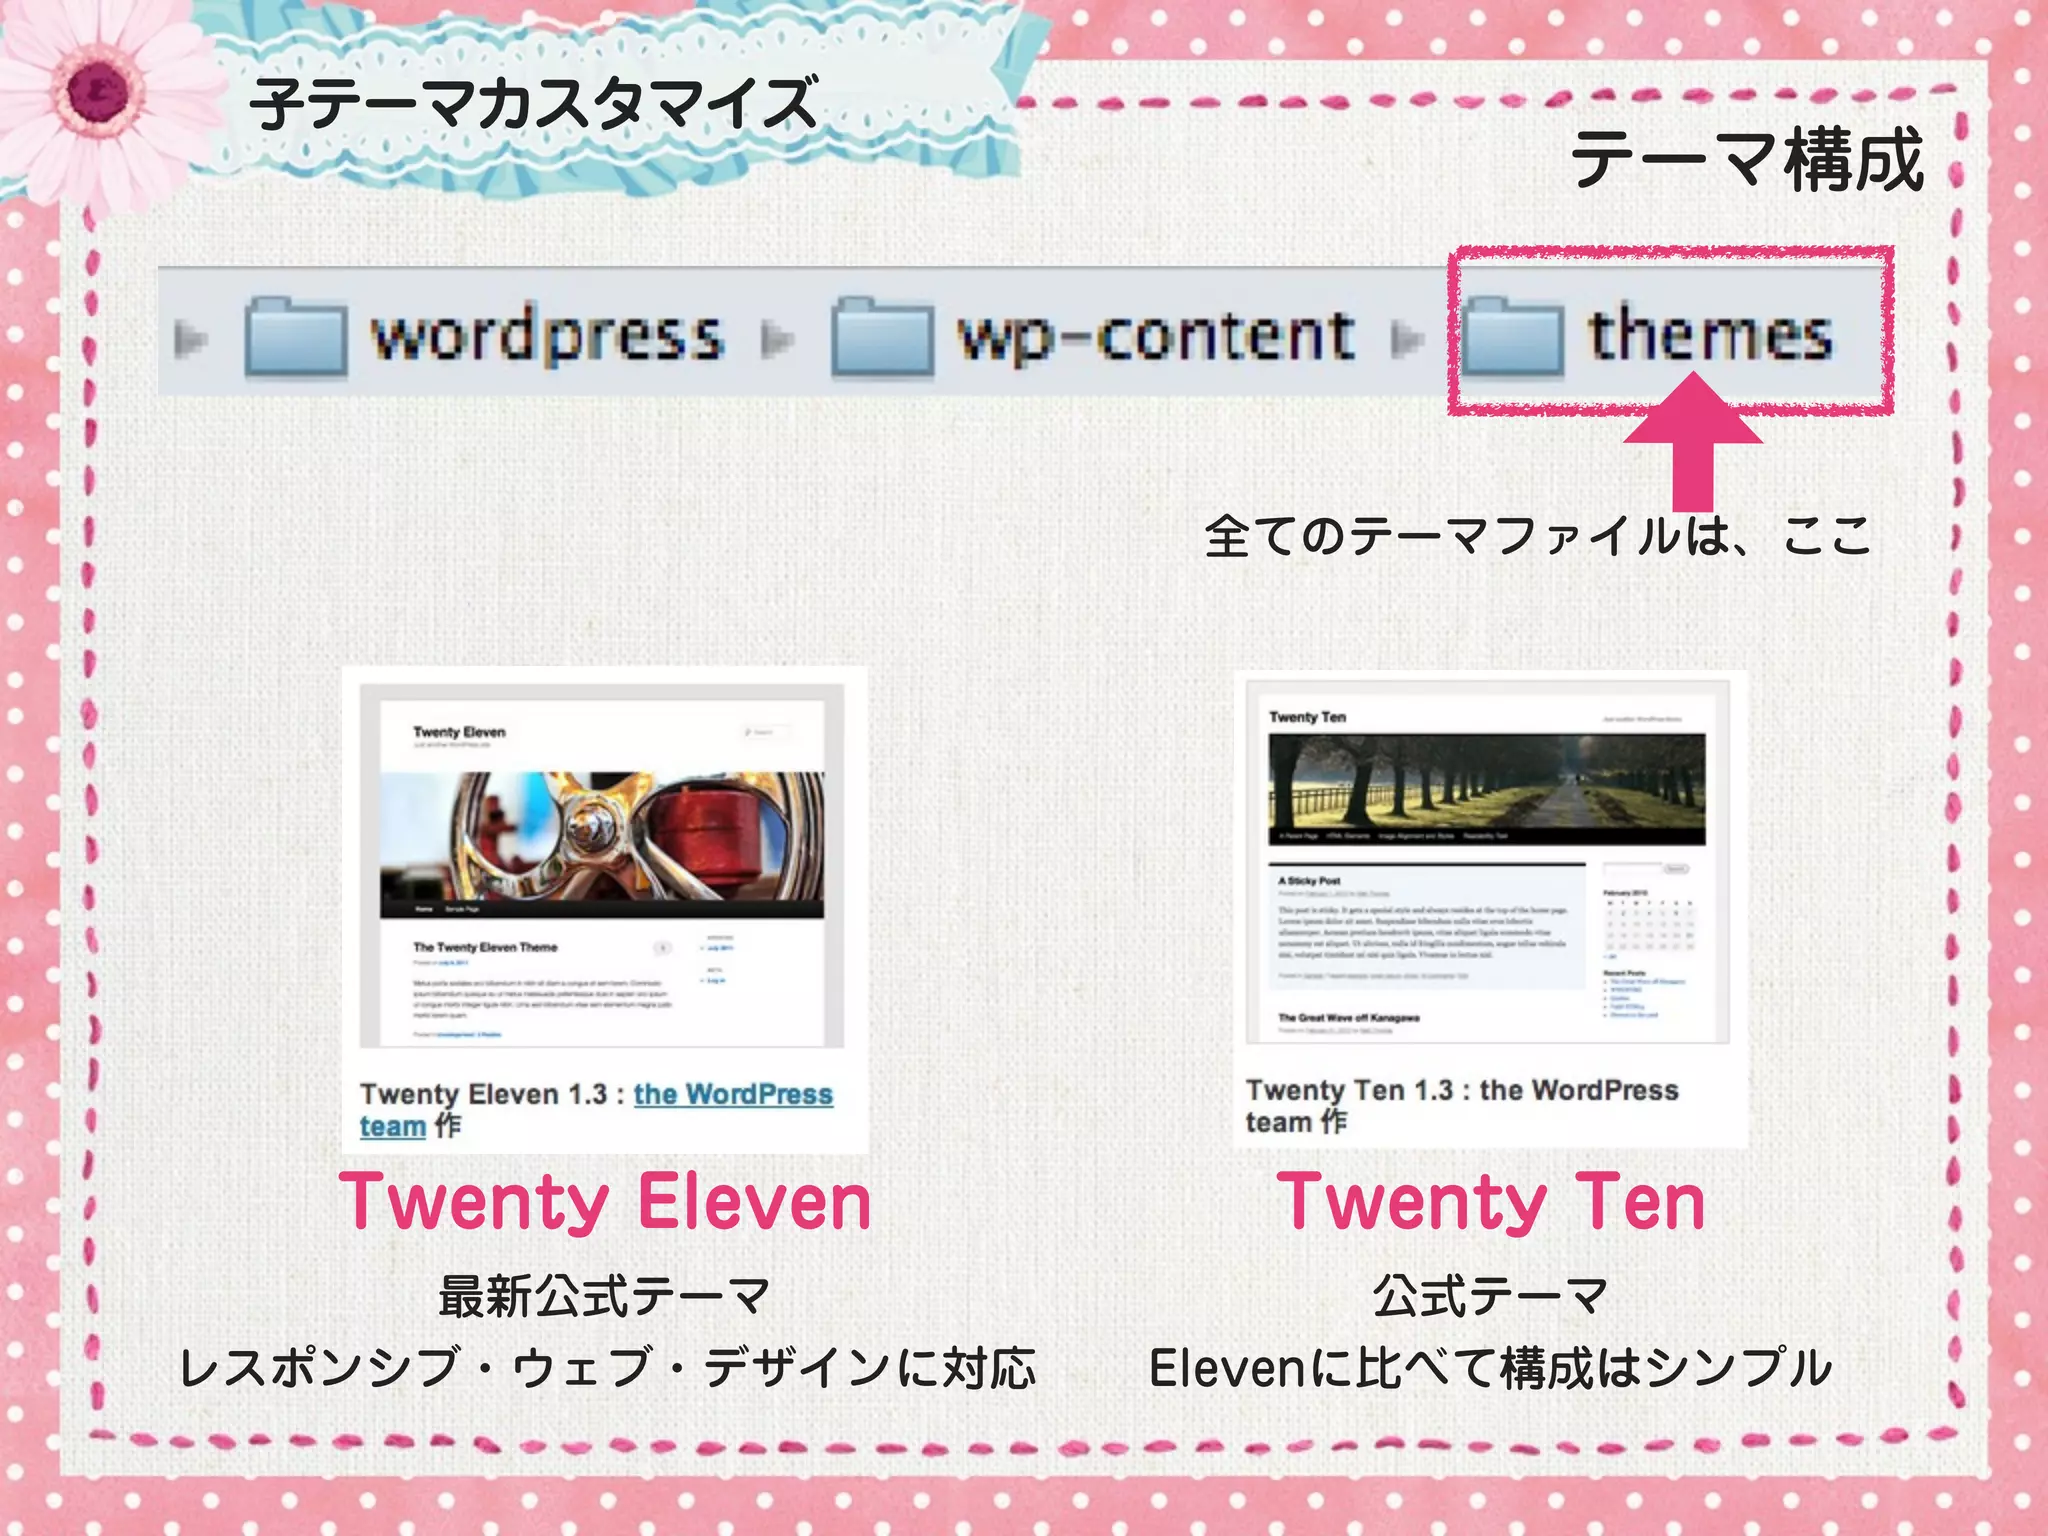The image size is (2048, 1536).
Task: Click the 公式テーマ text under Twenty Ten
Action: pyautogui.click(x=1490, y=1296)
